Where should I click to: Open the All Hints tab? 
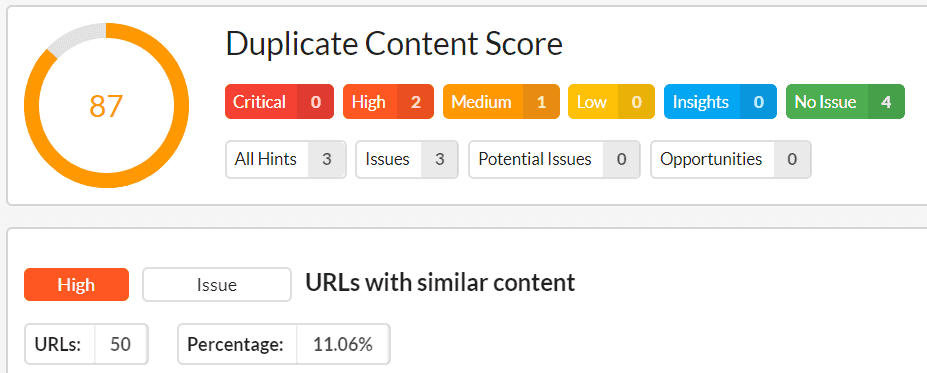286,159
